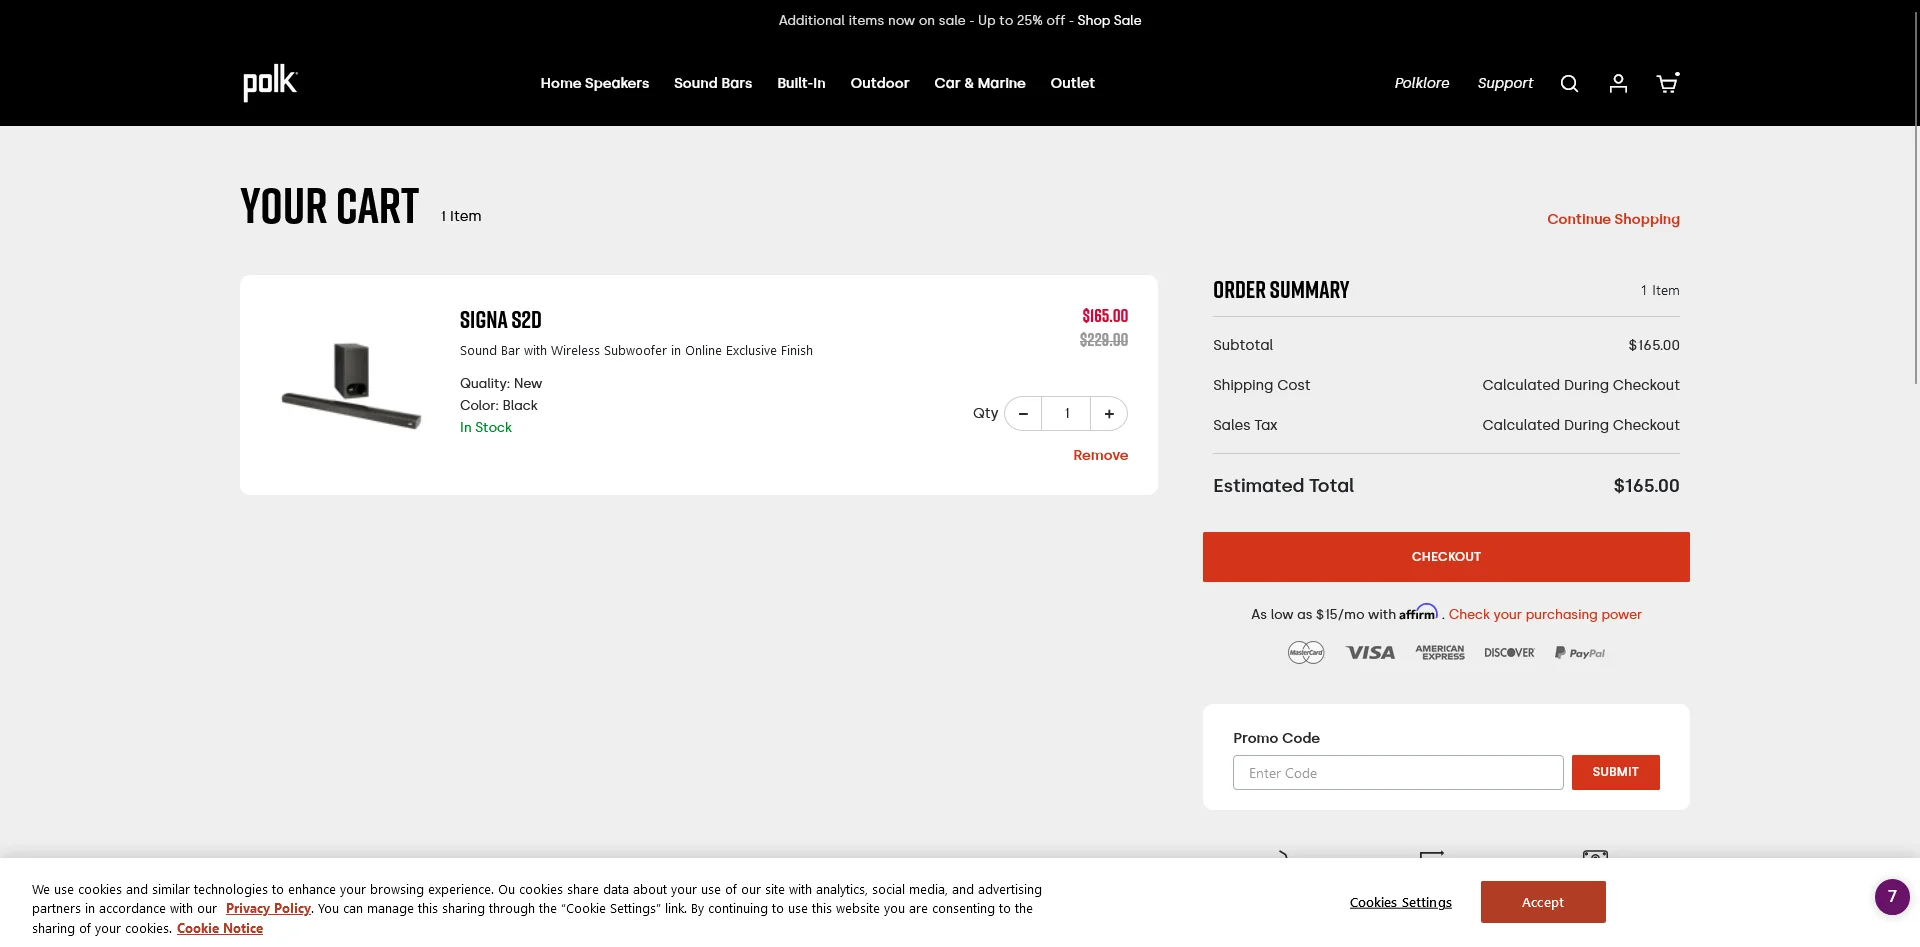Click the Color: Black text
1920x947 pixels.
(x=499, y=405)
